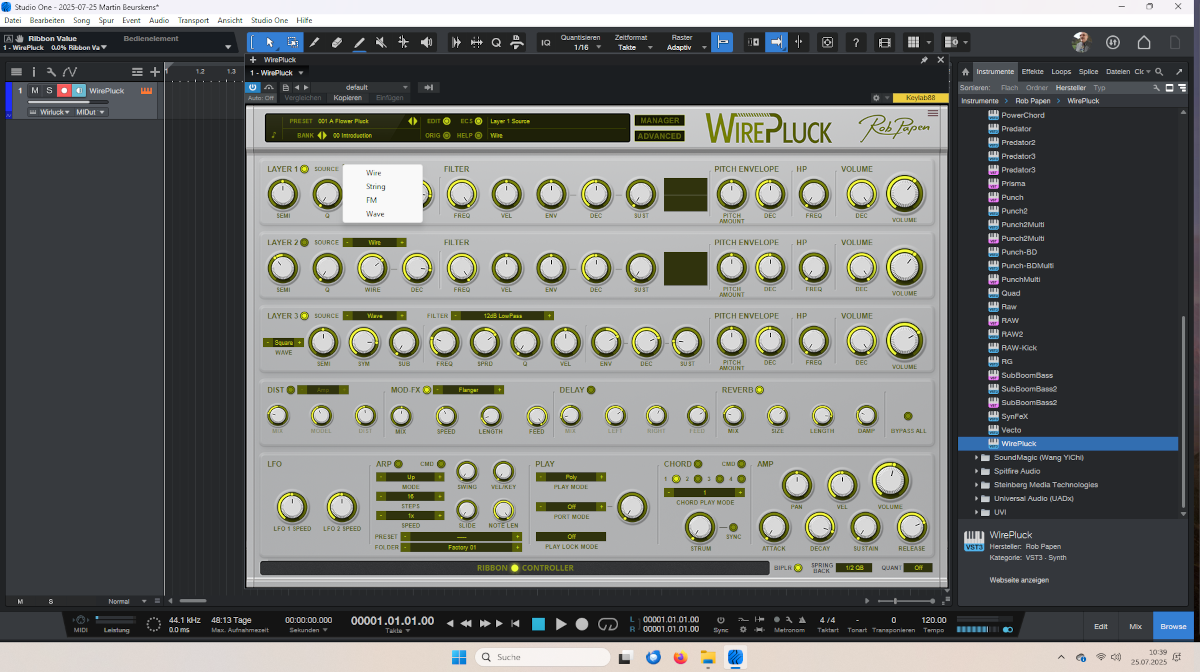Toggle the ARP on/off LED
The height and width of the screenshot is (672, 1200).
[x=398, y=464]
